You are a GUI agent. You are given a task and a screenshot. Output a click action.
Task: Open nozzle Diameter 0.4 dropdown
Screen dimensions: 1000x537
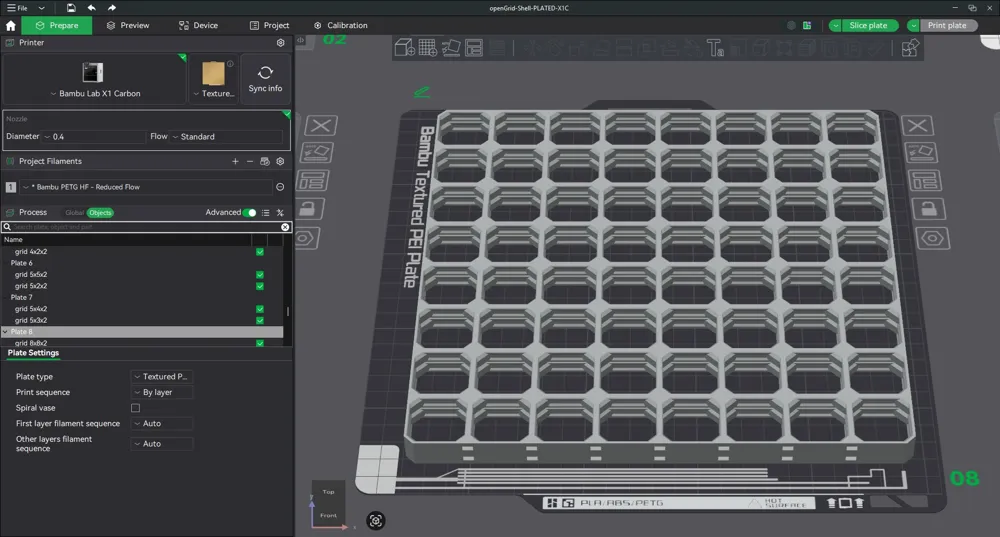click(94, 136)
